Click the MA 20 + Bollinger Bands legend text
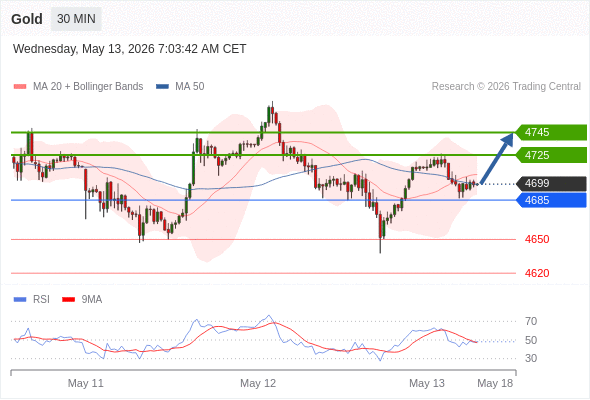The height and width of the screenshot is (400, 590). coord(88,87)
